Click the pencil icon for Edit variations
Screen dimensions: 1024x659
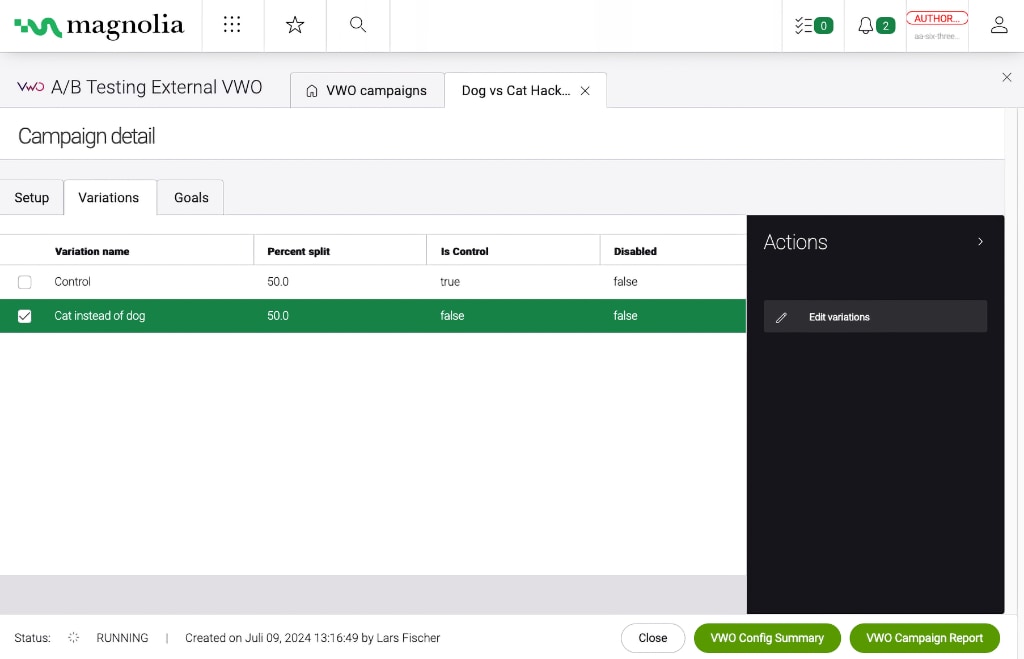coord(782,317)
